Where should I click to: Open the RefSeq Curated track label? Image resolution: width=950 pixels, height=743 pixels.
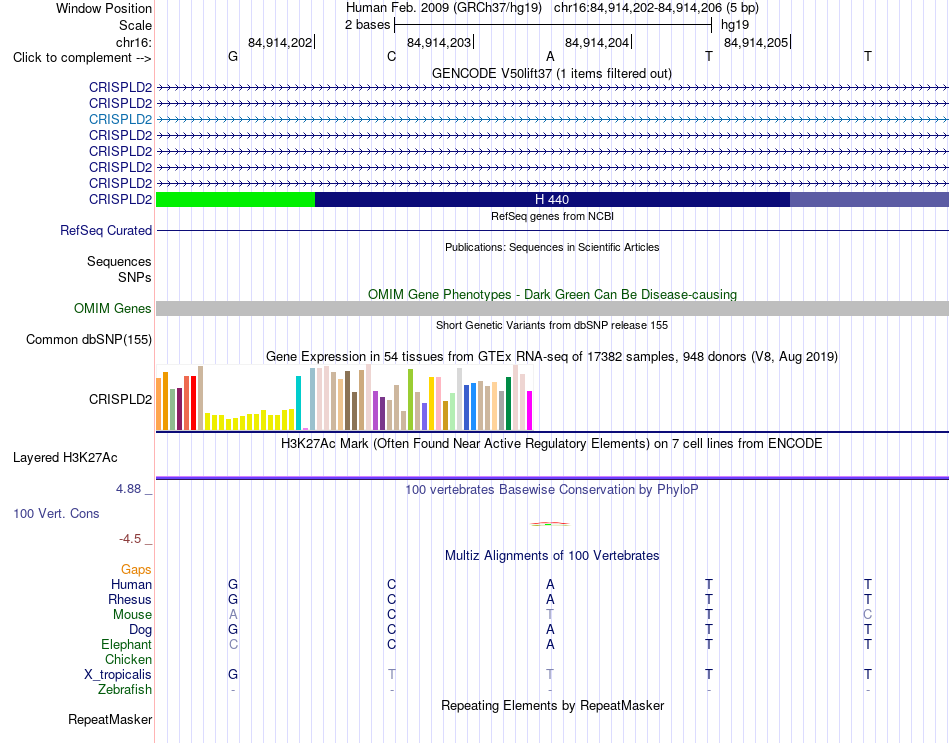(x=105, y=230)
